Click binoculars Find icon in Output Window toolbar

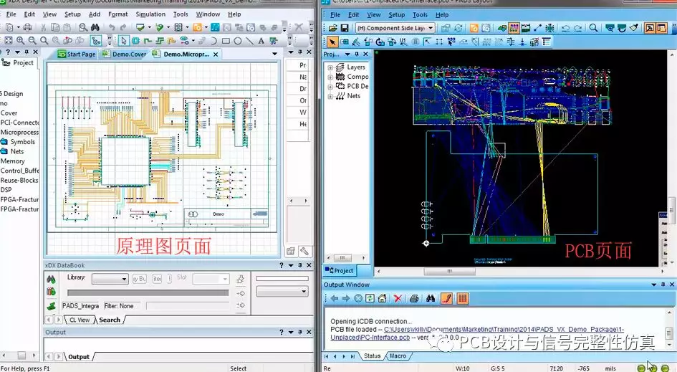(x=430, y=298)
